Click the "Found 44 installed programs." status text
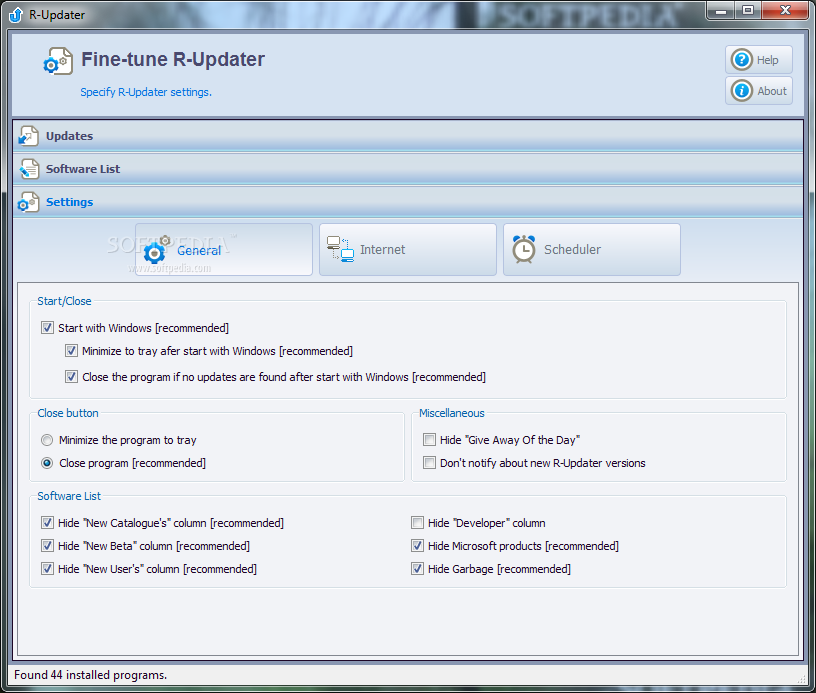This screenshot has height=693, width=816. pyautogui.click(x=91, y=675)
